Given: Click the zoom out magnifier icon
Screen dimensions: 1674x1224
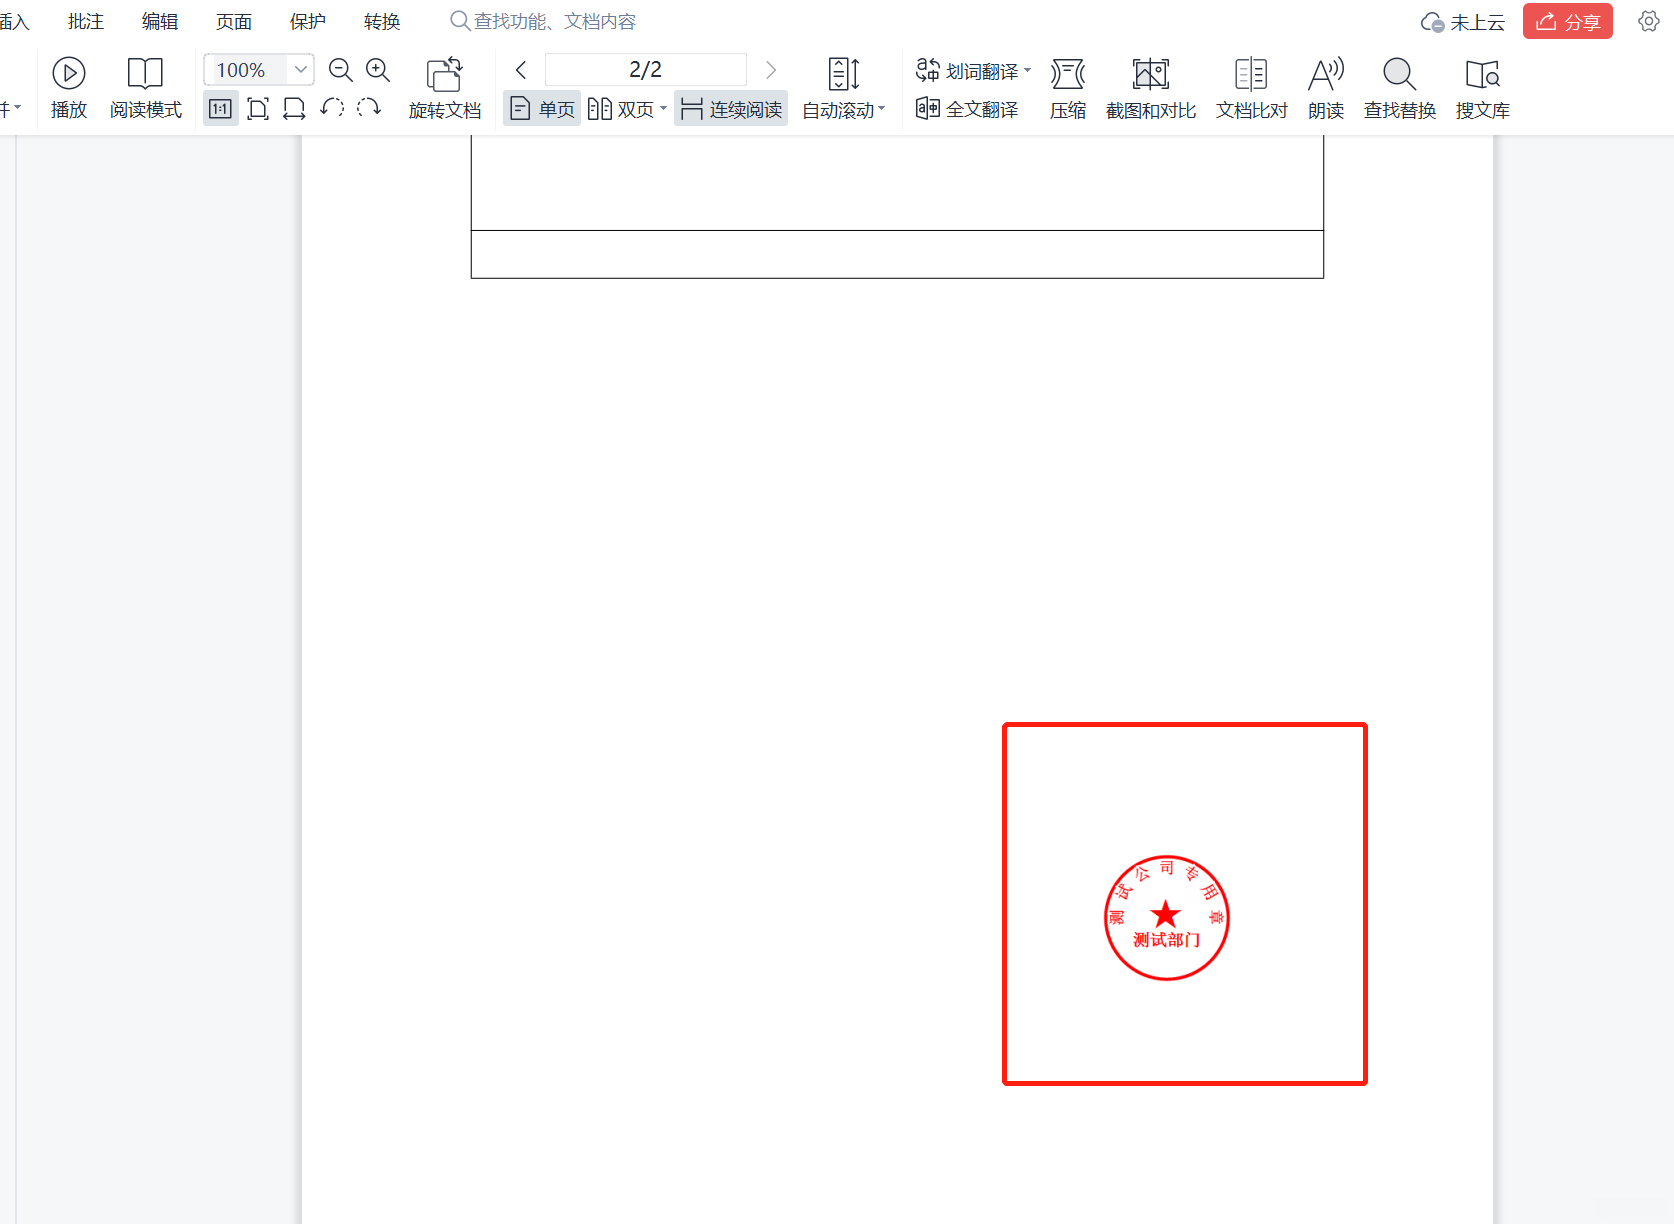Looking at the screenshot, I should 341,70.
